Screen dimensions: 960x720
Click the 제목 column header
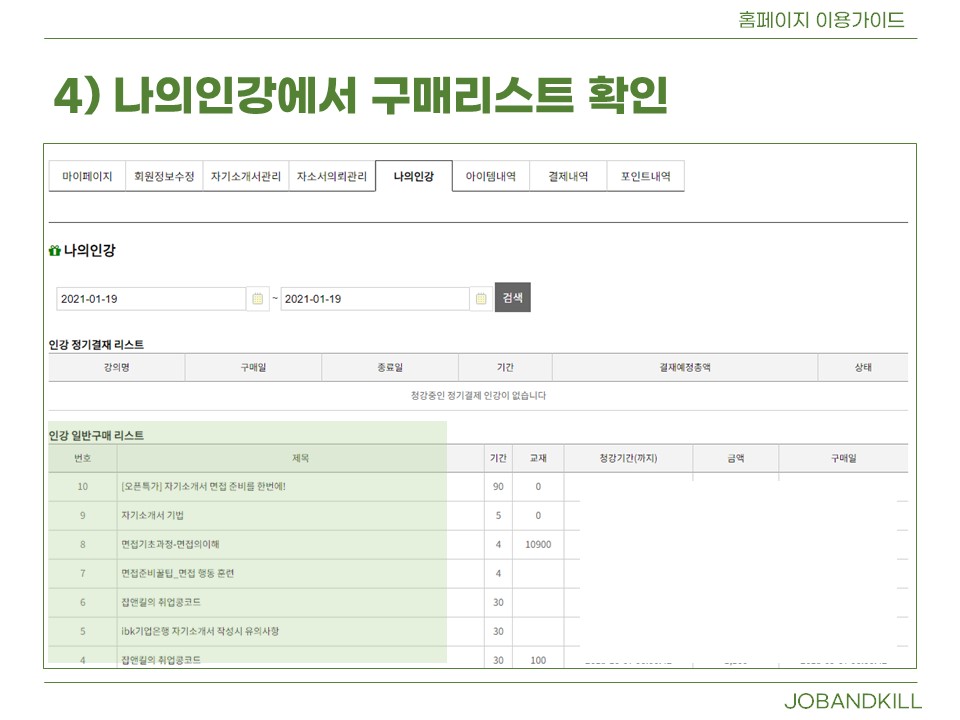(x=300, y=458)
